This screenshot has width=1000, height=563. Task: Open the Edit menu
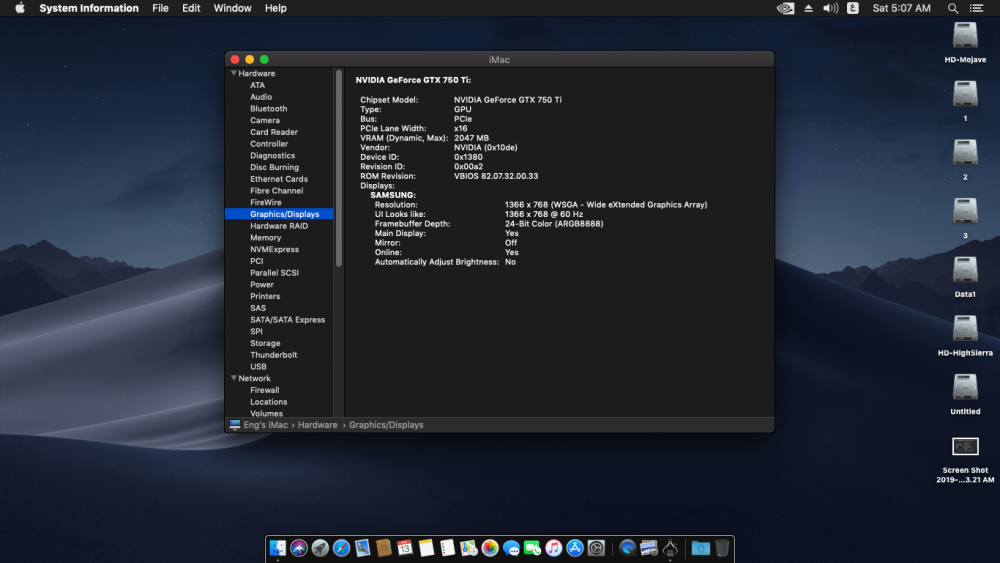(x=191, y=8)
